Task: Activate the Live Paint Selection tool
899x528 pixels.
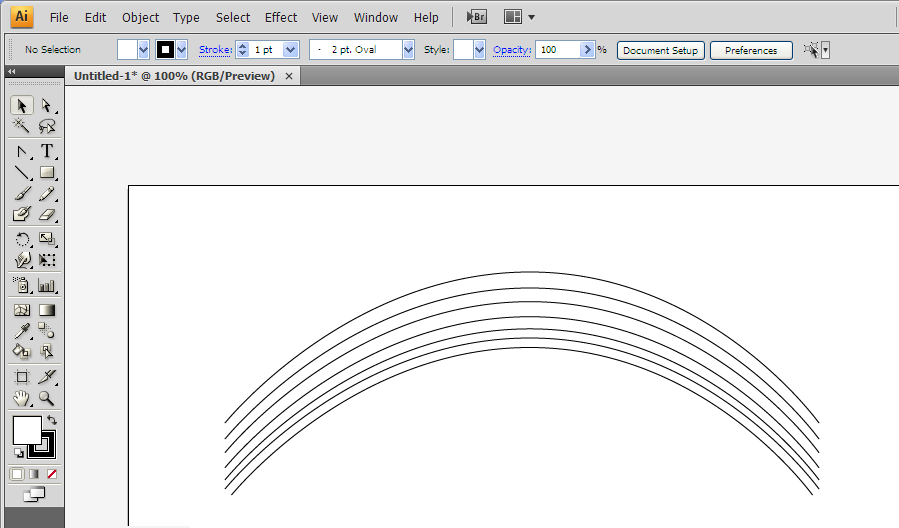Action: (46, 351)
